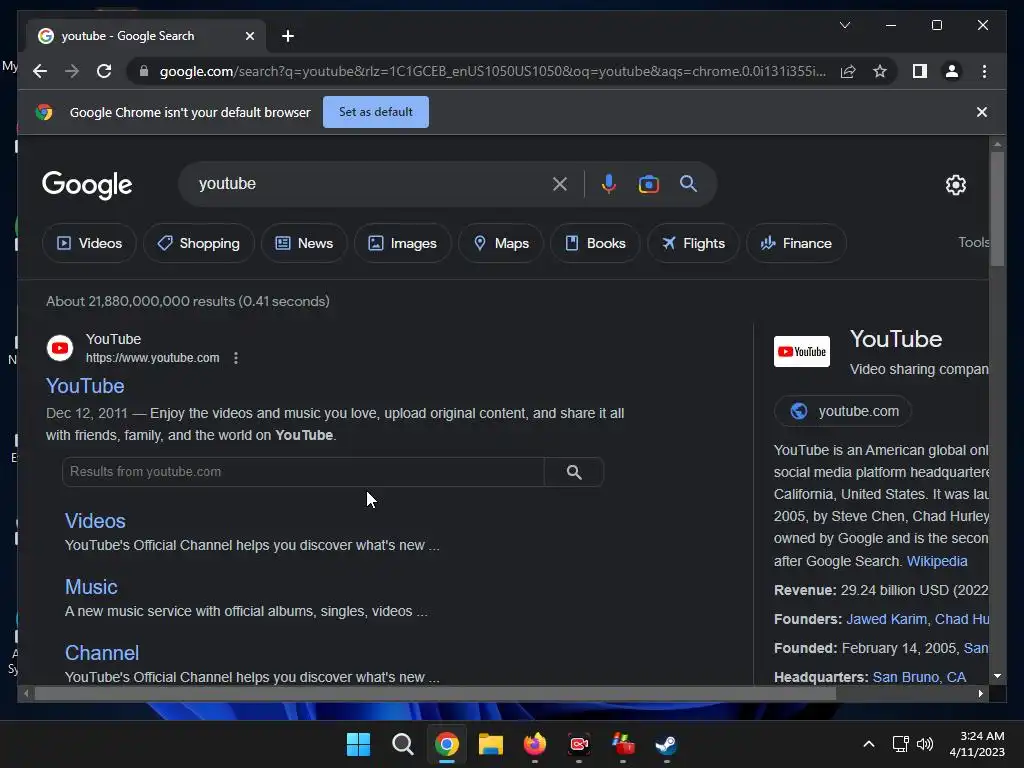1024x768 pixels.
Task: Bookmark this tab with star icon
Action: [880, 71]
